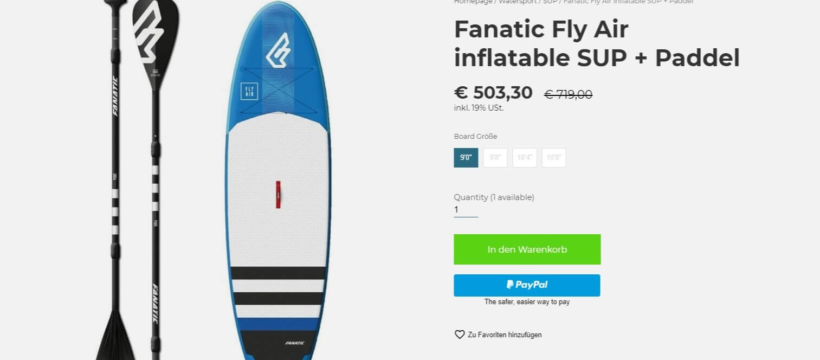This screenshot has height=360, width=820.
Task: Pay with the PayPal button
Action: 527,285
